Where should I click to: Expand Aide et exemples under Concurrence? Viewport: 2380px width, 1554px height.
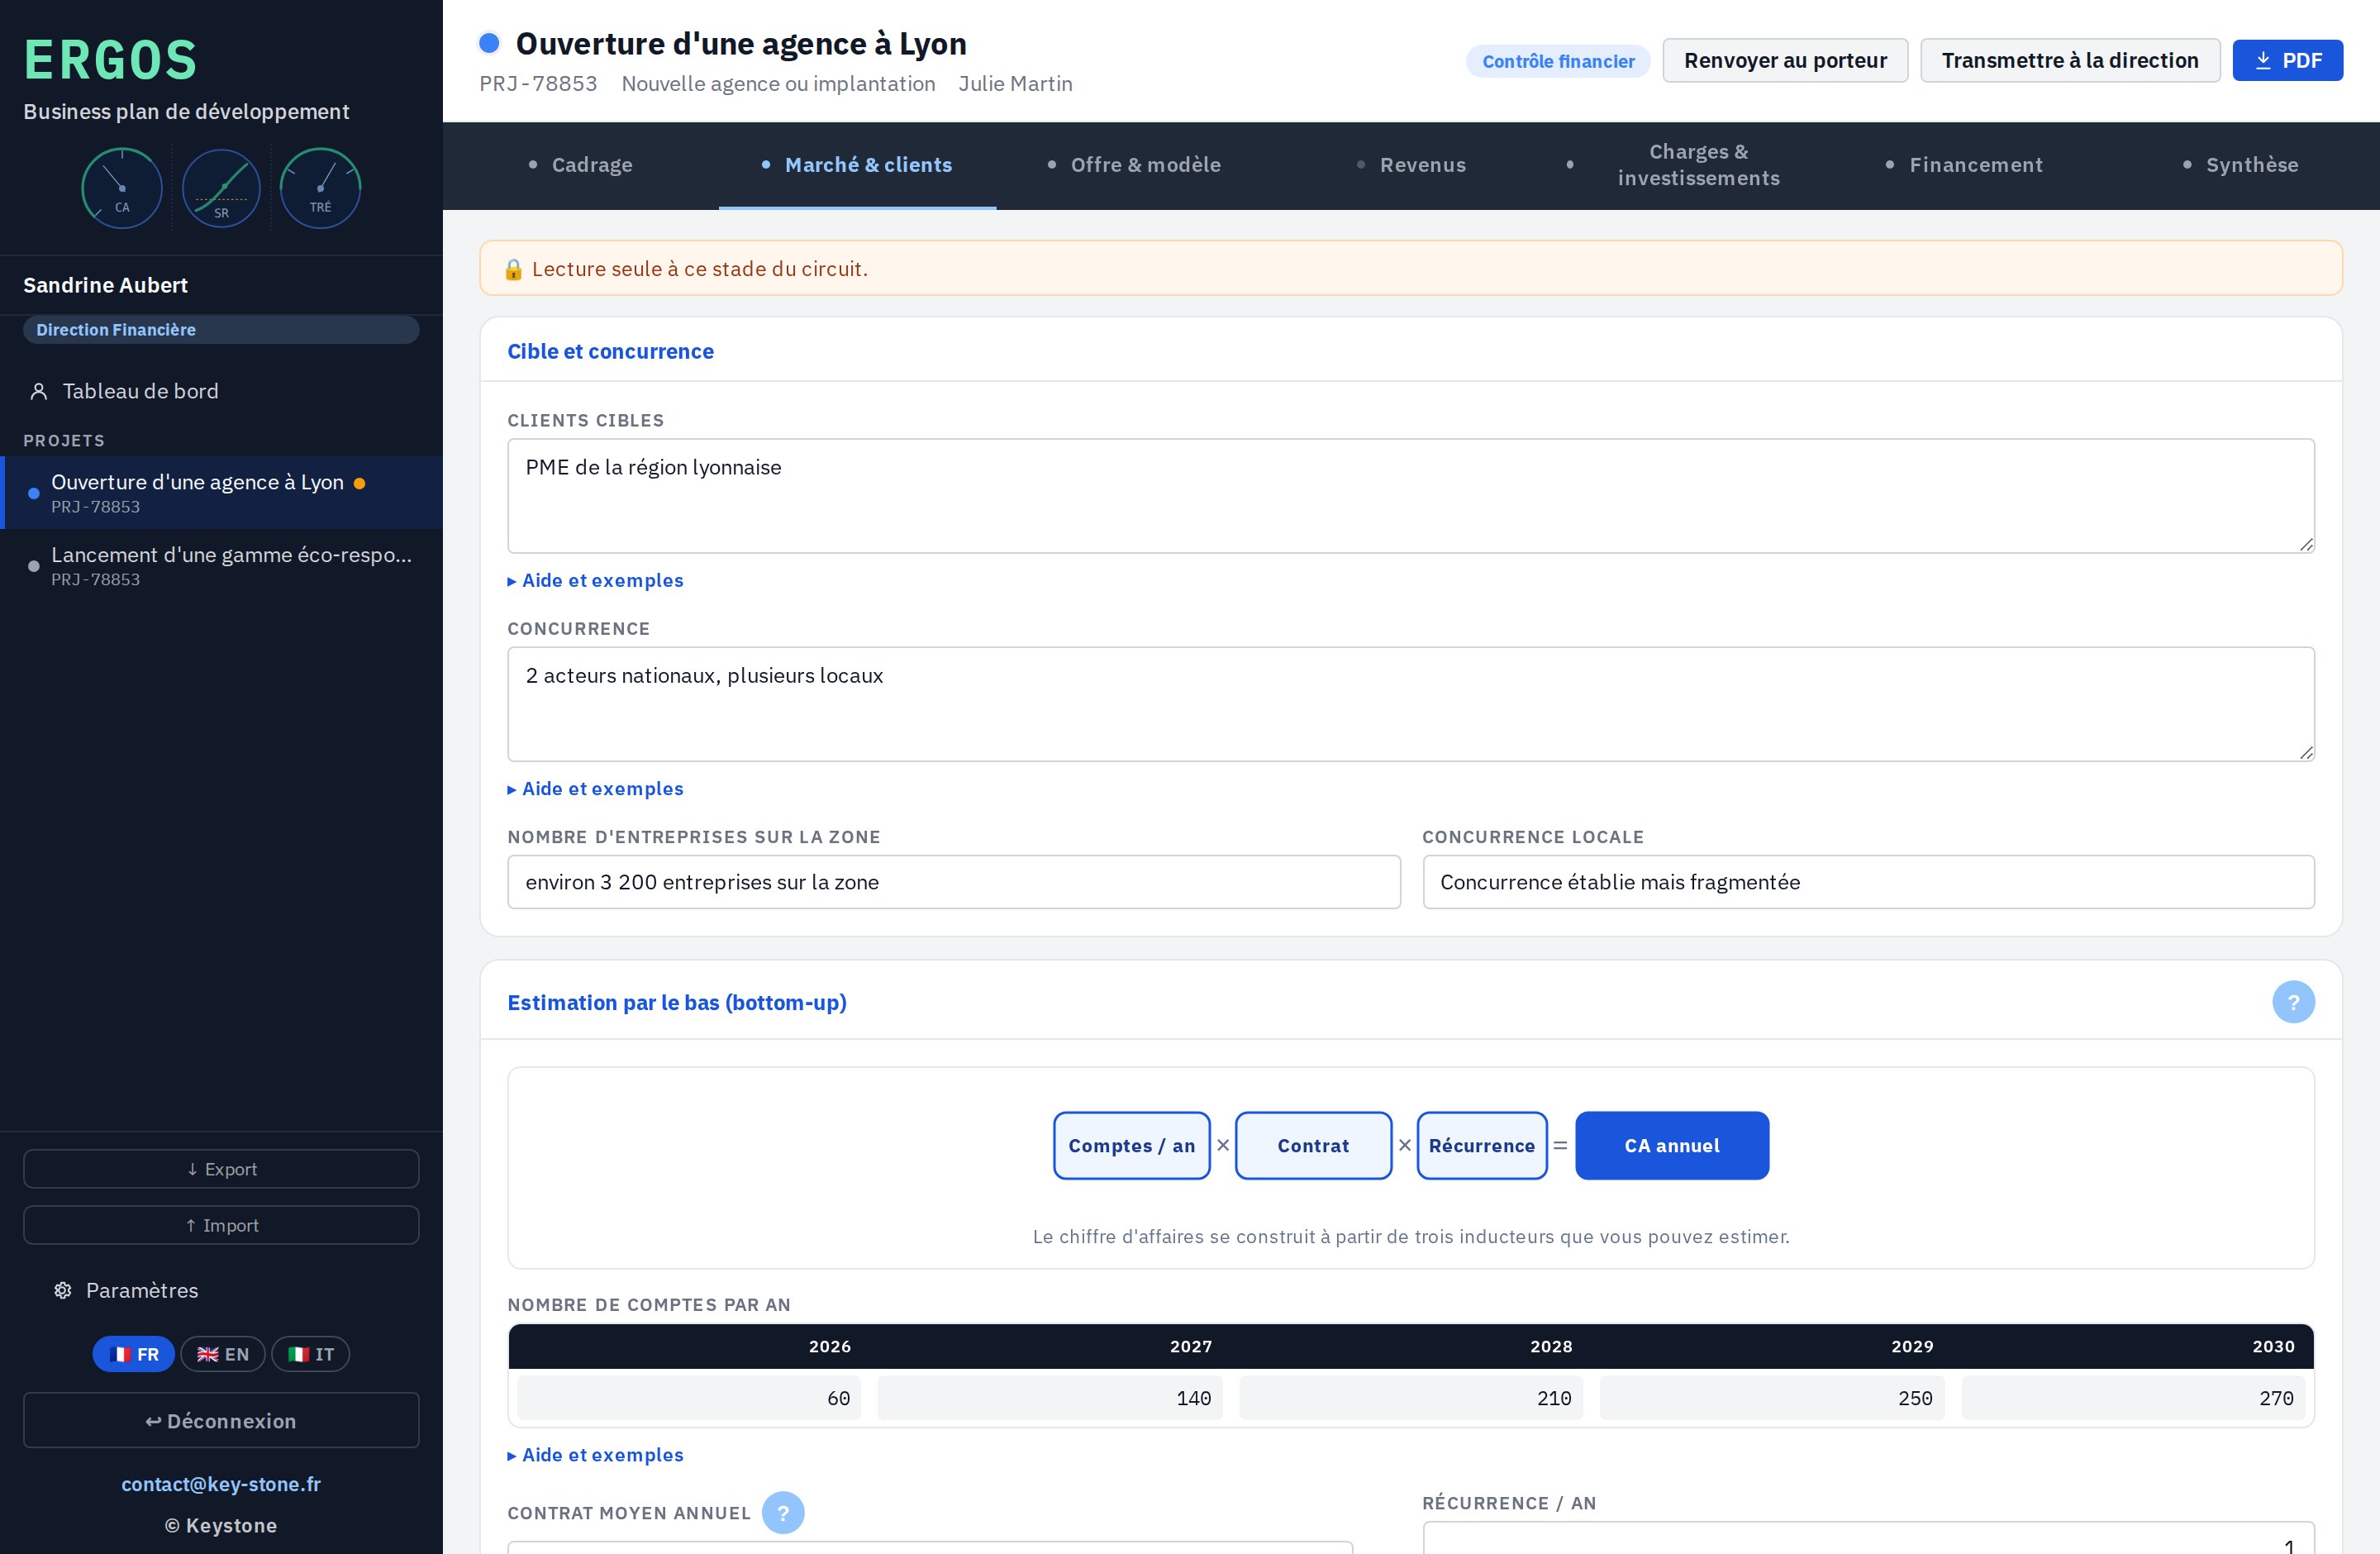[x=596, y=789]
